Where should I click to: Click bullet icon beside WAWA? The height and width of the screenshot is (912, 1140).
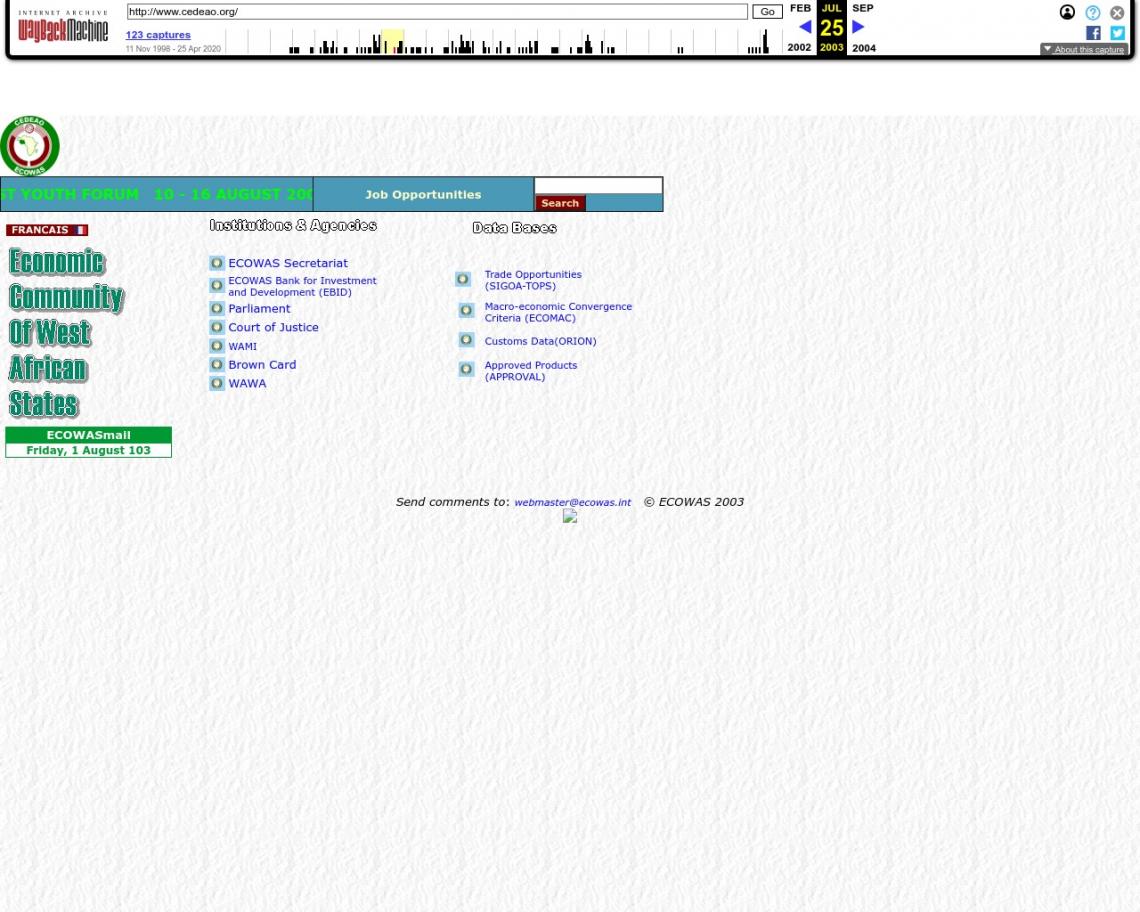(x=217, y=383)
